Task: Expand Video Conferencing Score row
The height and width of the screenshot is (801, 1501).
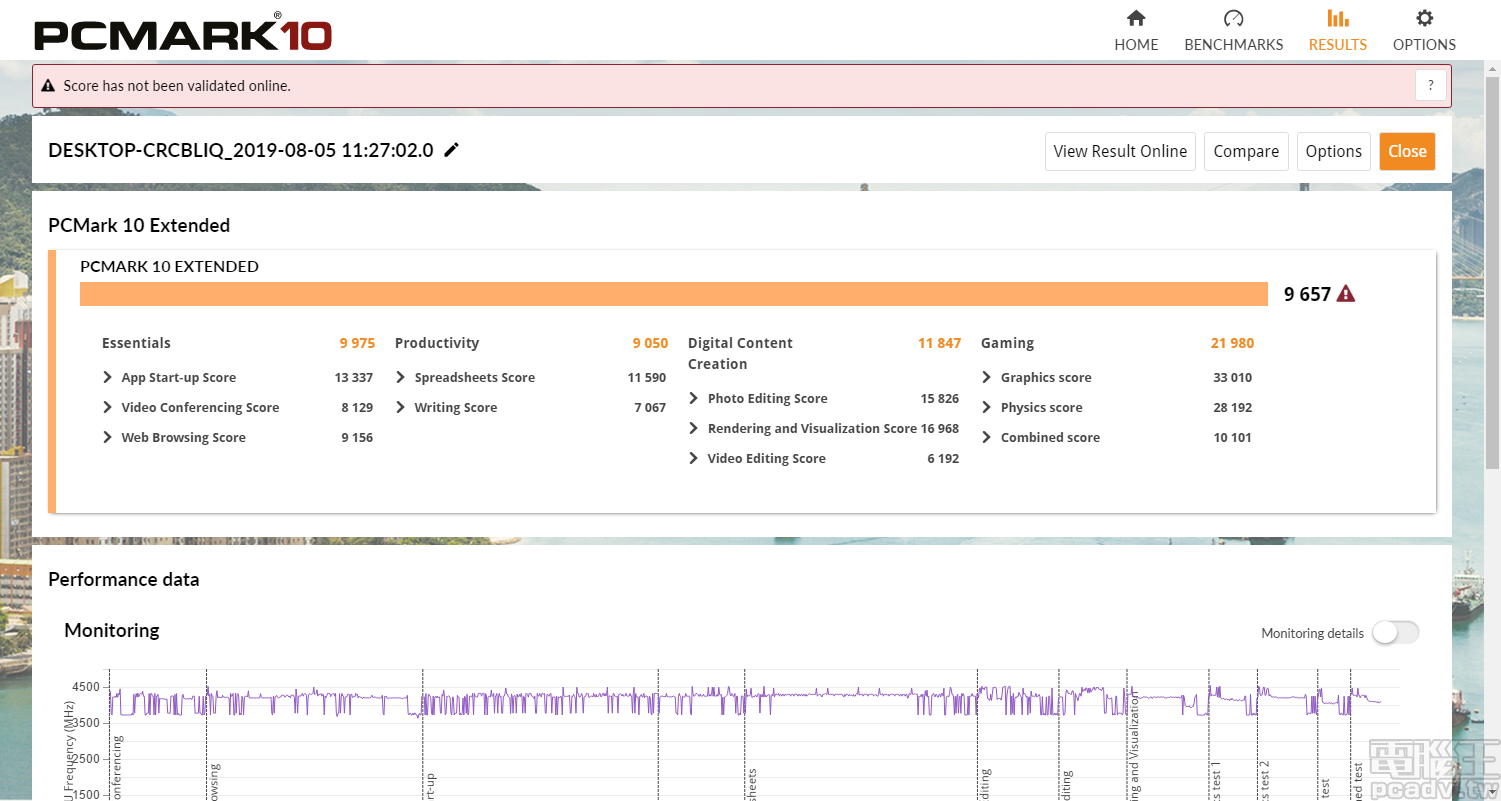Action: (108, 408)
